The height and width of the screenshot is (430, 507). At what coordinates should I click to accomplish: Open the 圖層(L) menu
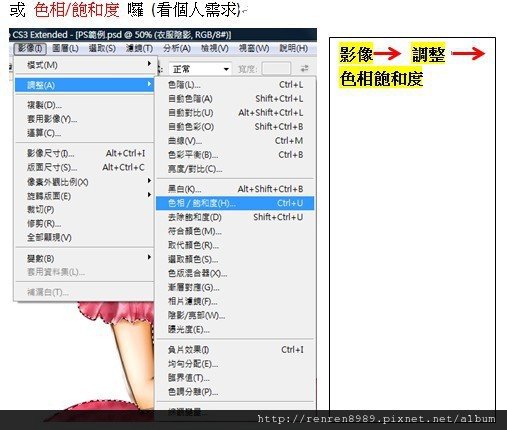point(65,49)
